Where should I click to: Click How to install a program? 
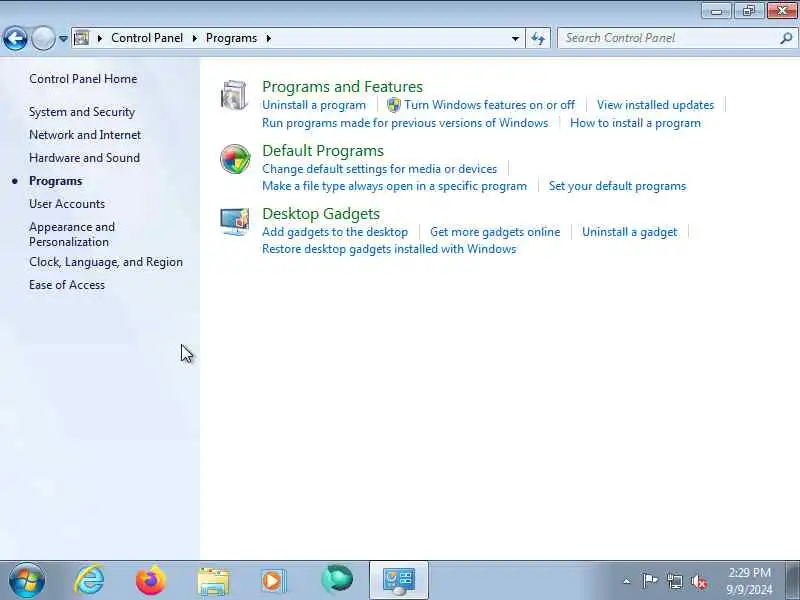[635, 123]
